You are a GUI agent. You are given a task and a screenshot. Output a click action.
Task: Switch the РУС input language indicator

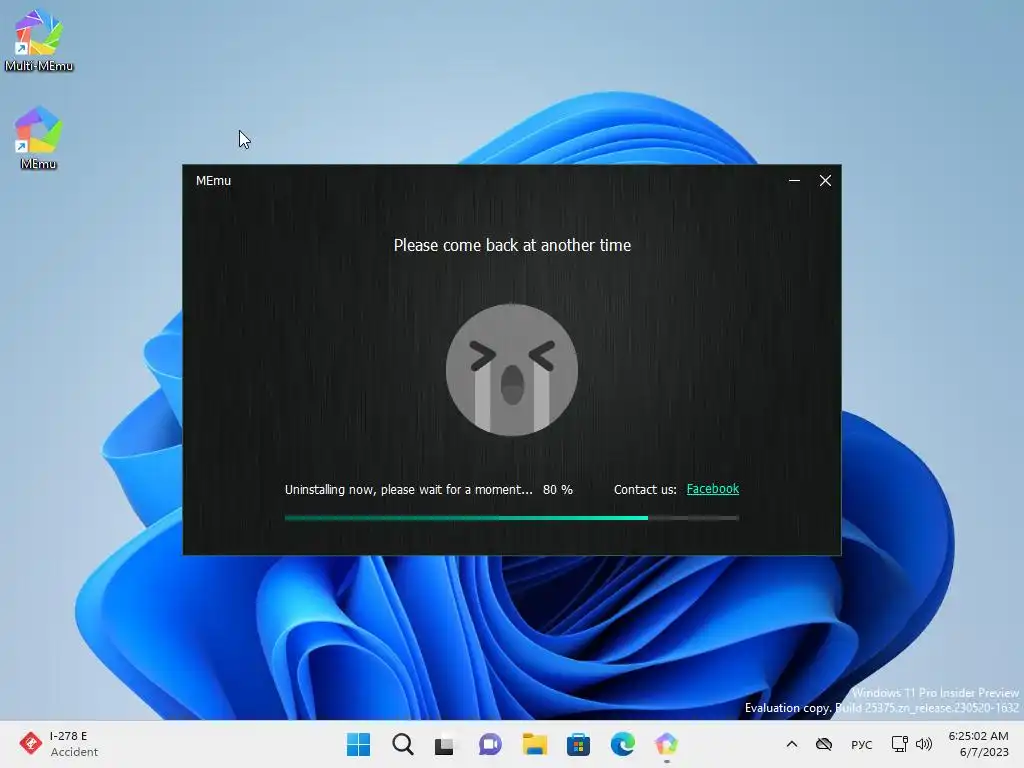pyautogui.click(x=861, y=744)
